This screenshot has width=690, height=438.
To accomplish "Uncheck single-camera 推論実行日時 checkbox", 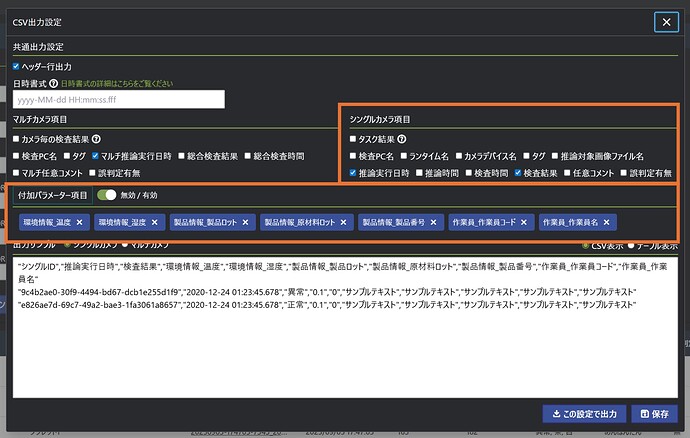I will [352, 173].
